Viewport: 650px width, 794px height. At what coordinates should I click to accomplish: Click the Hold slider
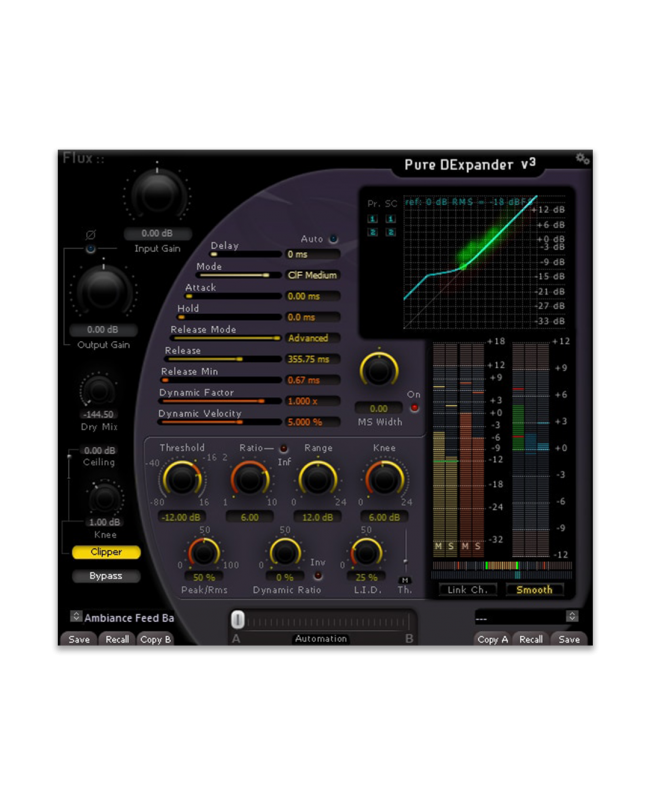(229, 317)
